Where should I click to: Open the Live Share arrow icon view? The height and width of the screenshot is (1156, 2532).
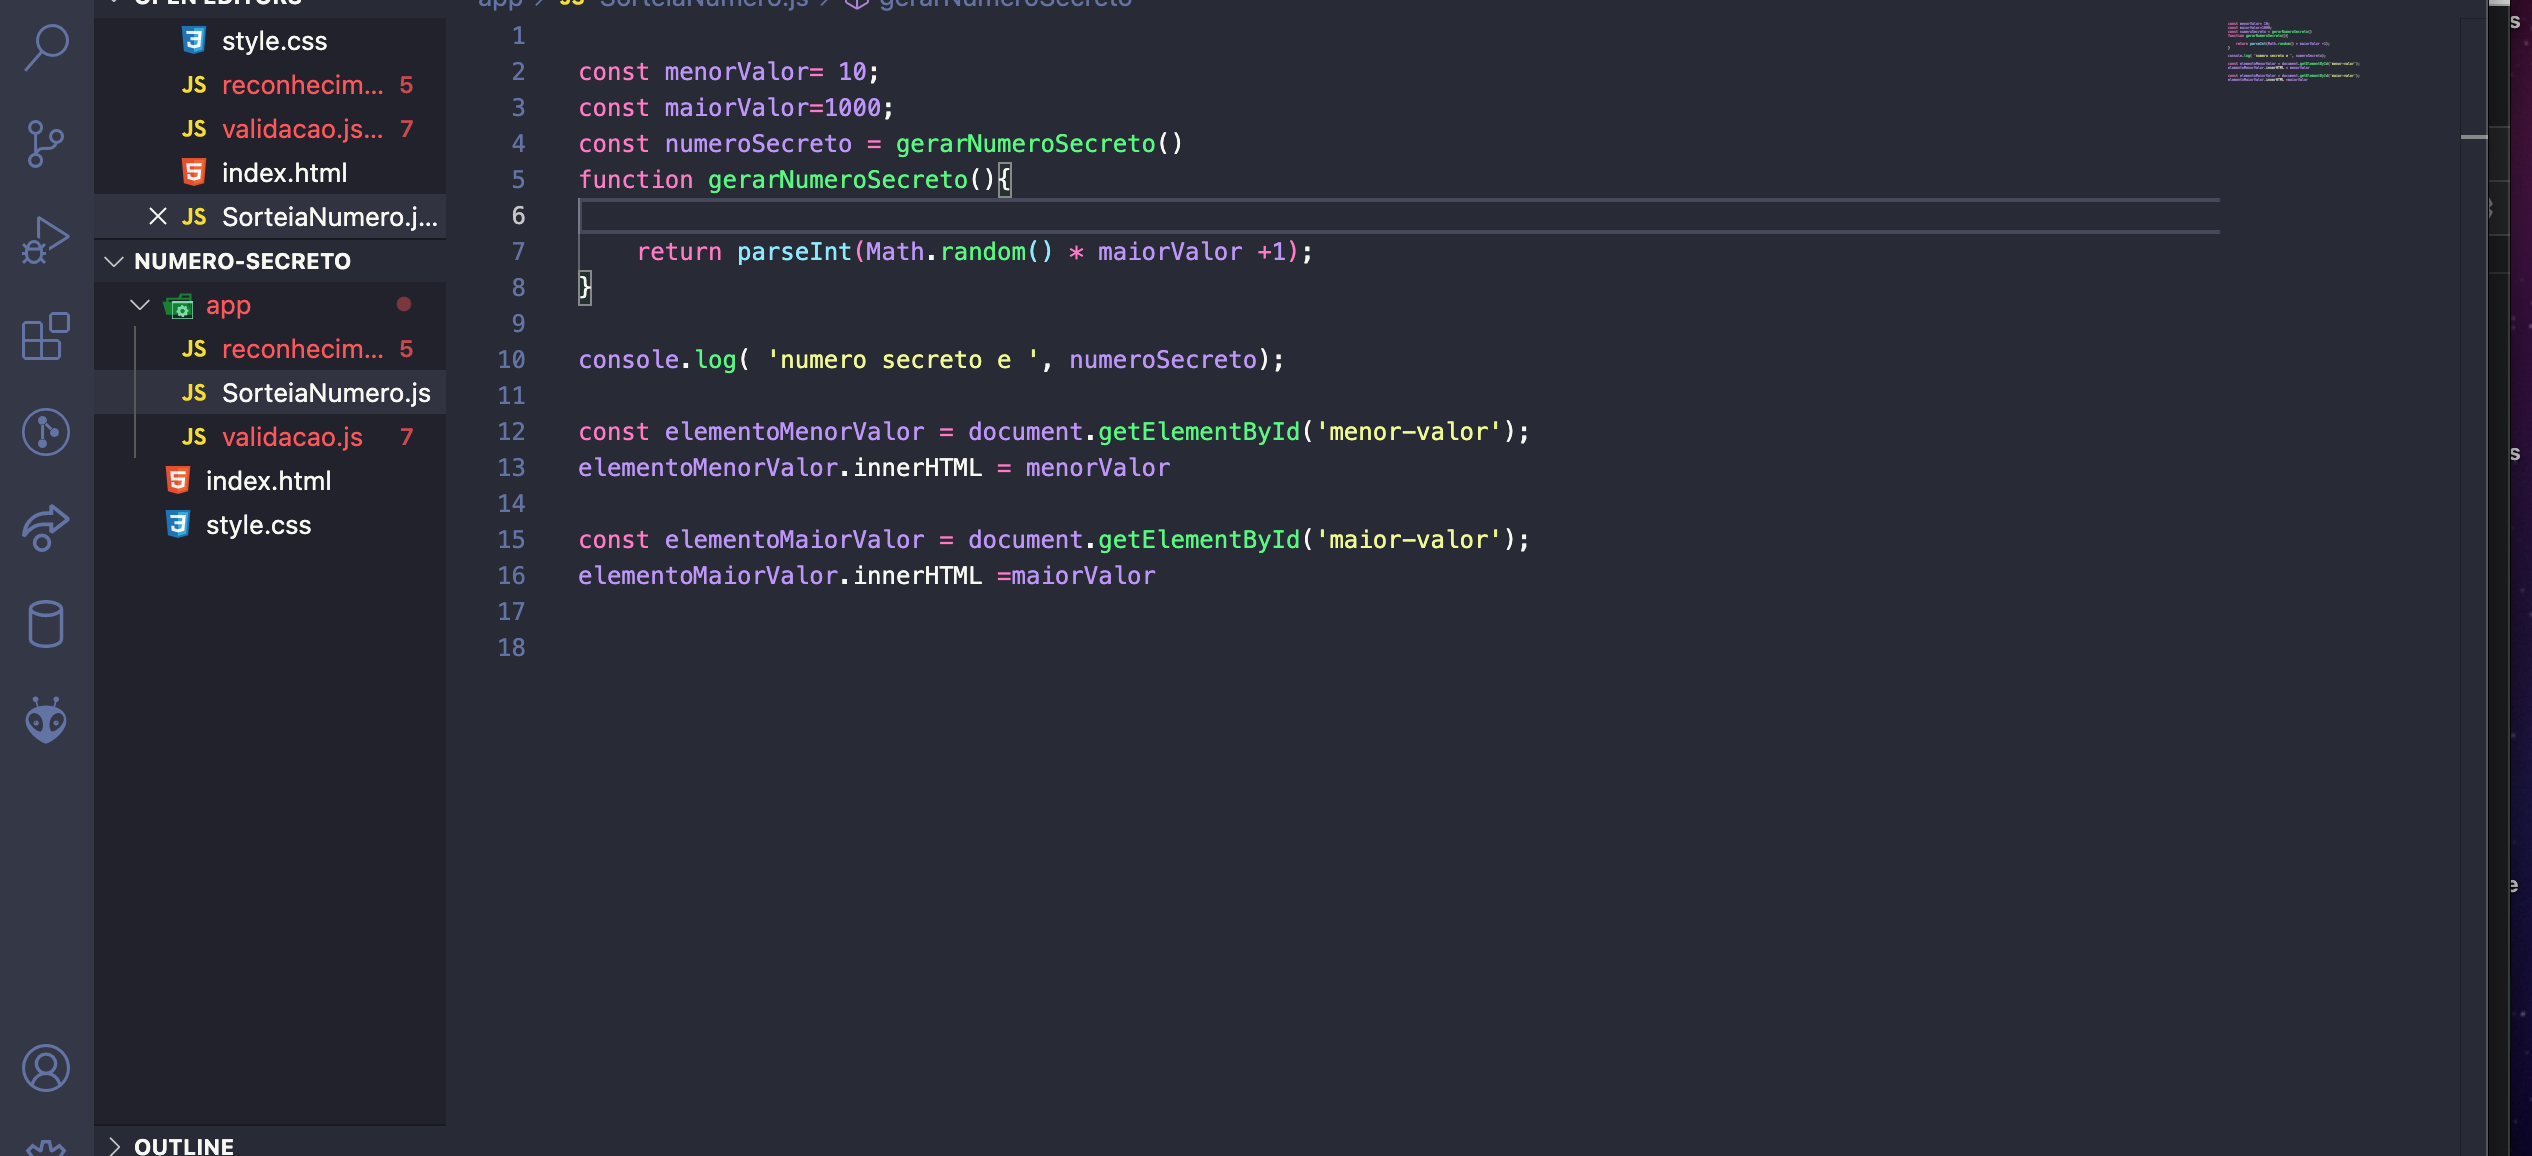[46, 528]
